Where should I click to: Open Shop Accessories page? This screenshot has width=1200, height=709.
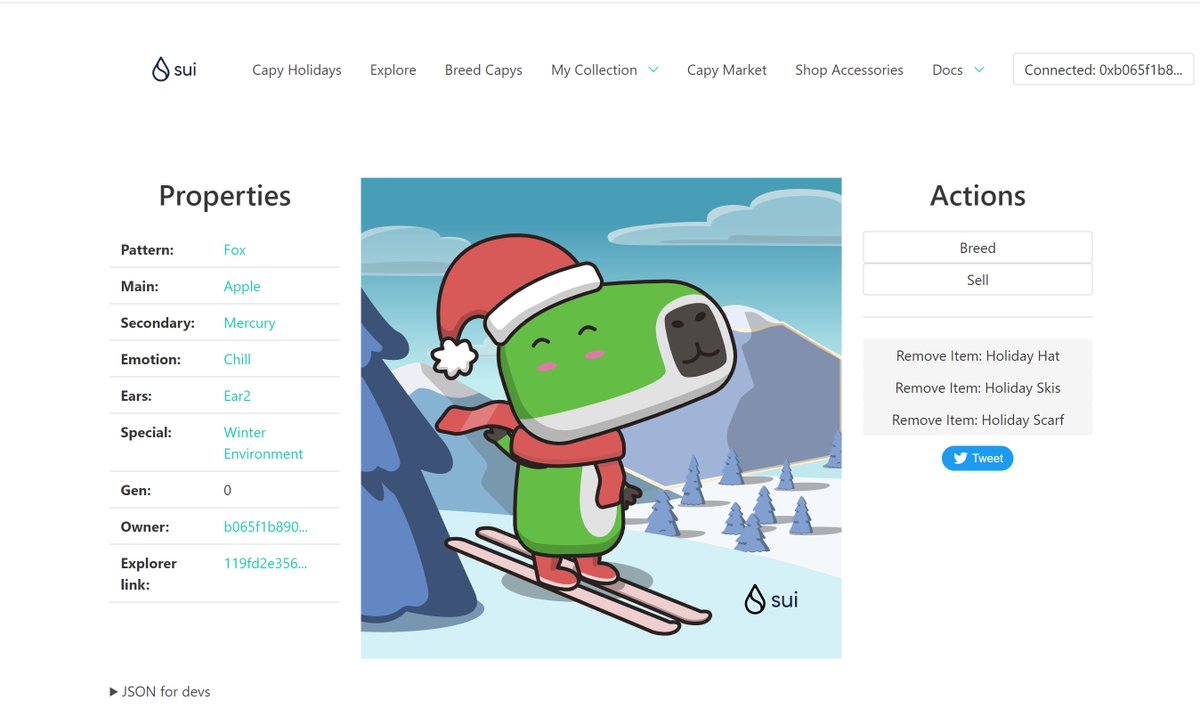849,70
